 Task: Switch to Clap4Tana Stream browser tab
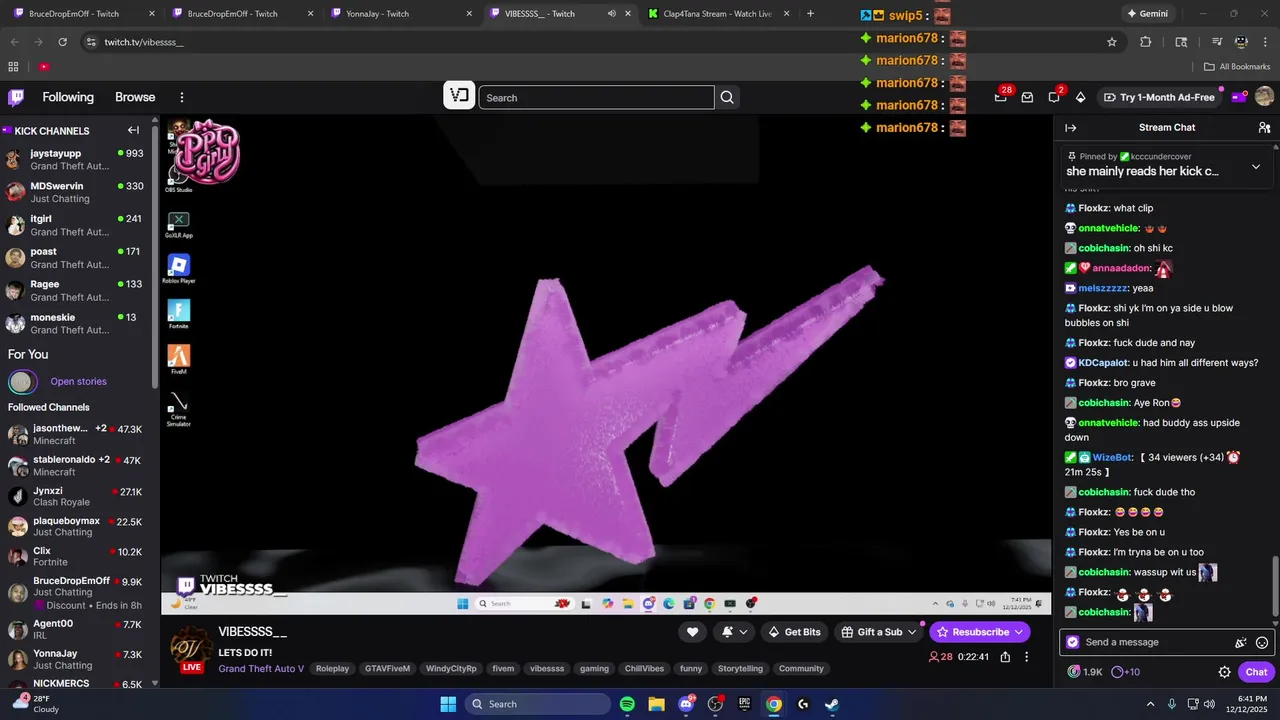tap(718, 14)
